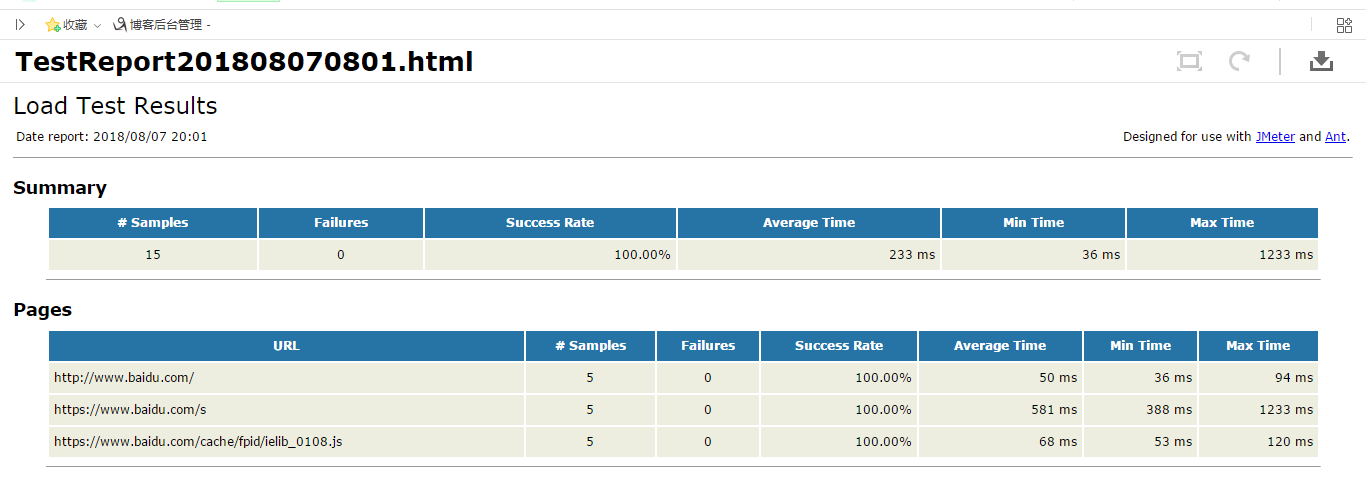Viewport: 1366px width, 494px height.
Task: Select the 120 ms max time cell
Action: 1258,441
